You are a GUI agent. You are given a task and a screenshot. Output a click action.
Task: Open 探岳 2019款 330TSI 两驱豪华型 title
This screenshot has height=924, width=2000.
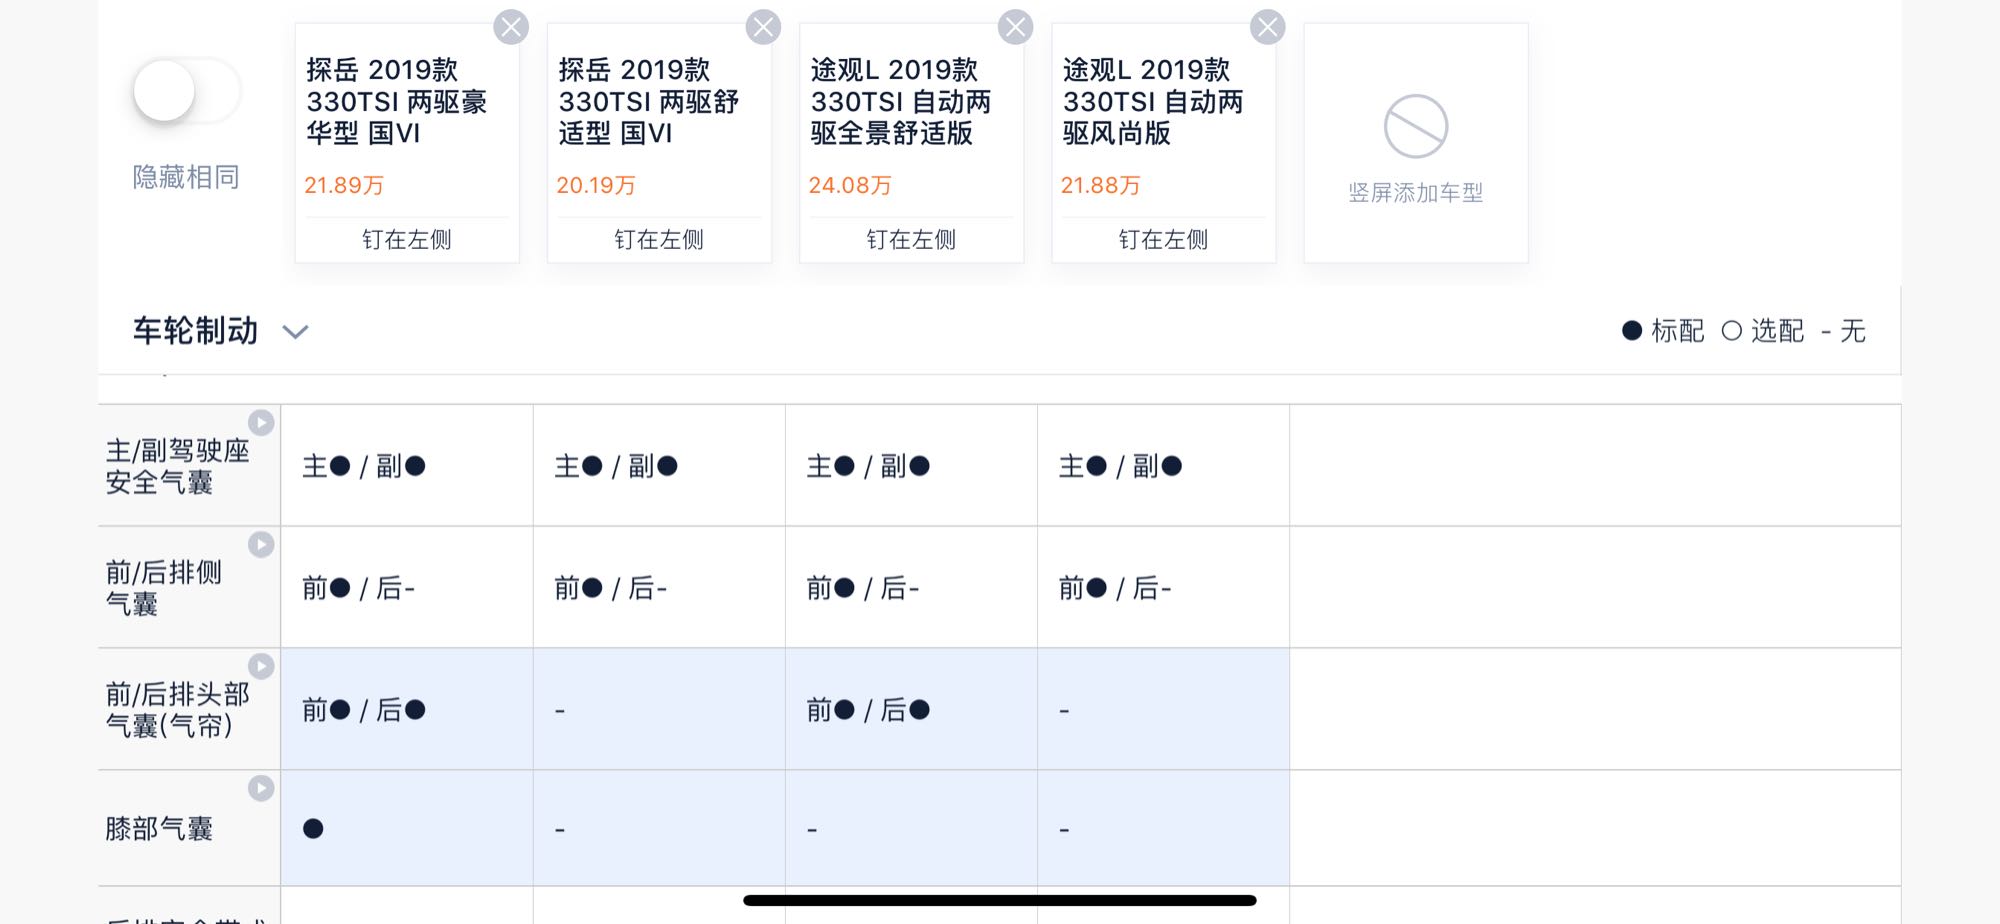tap(397, 101)
